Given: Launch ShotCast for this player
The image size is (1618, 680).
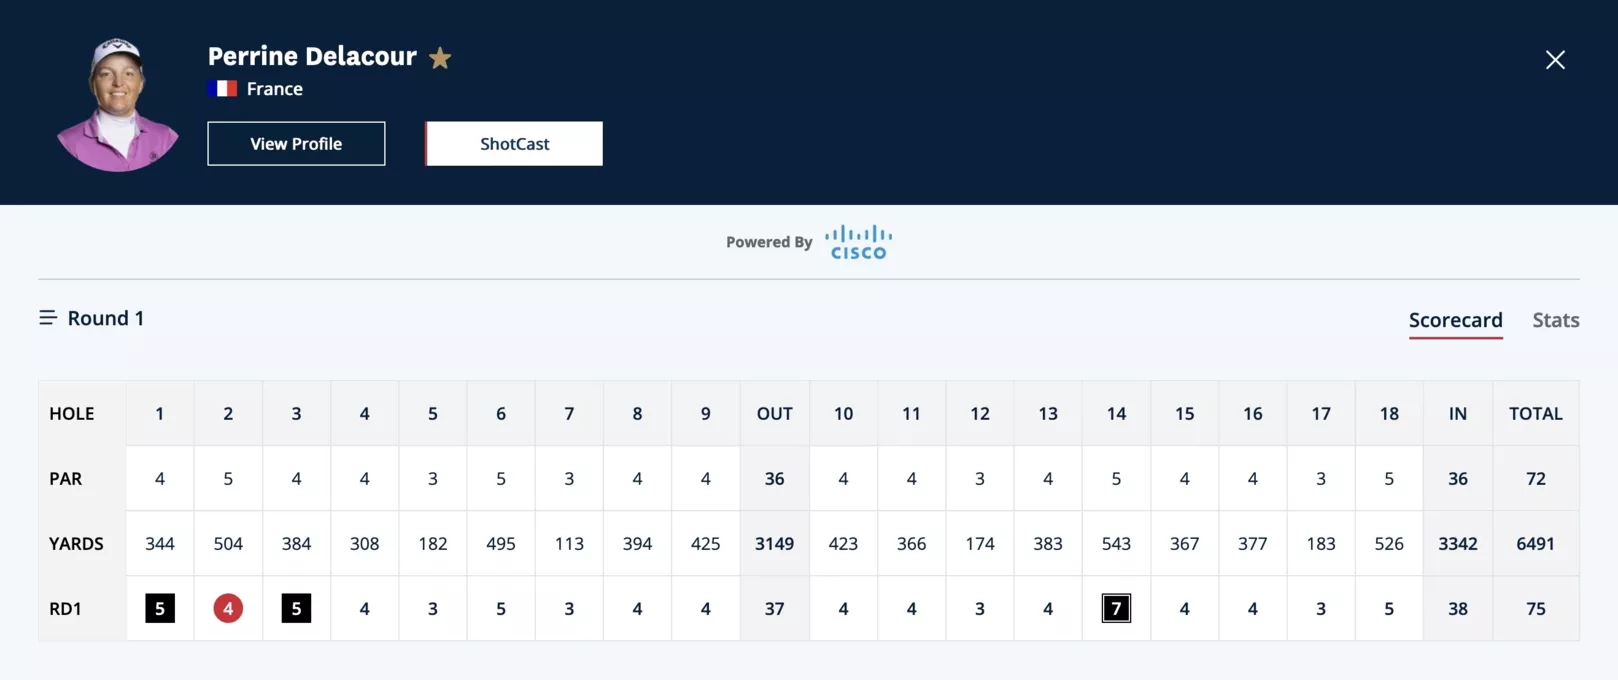Looking at the screenshot, I should (x=514, y=144).
